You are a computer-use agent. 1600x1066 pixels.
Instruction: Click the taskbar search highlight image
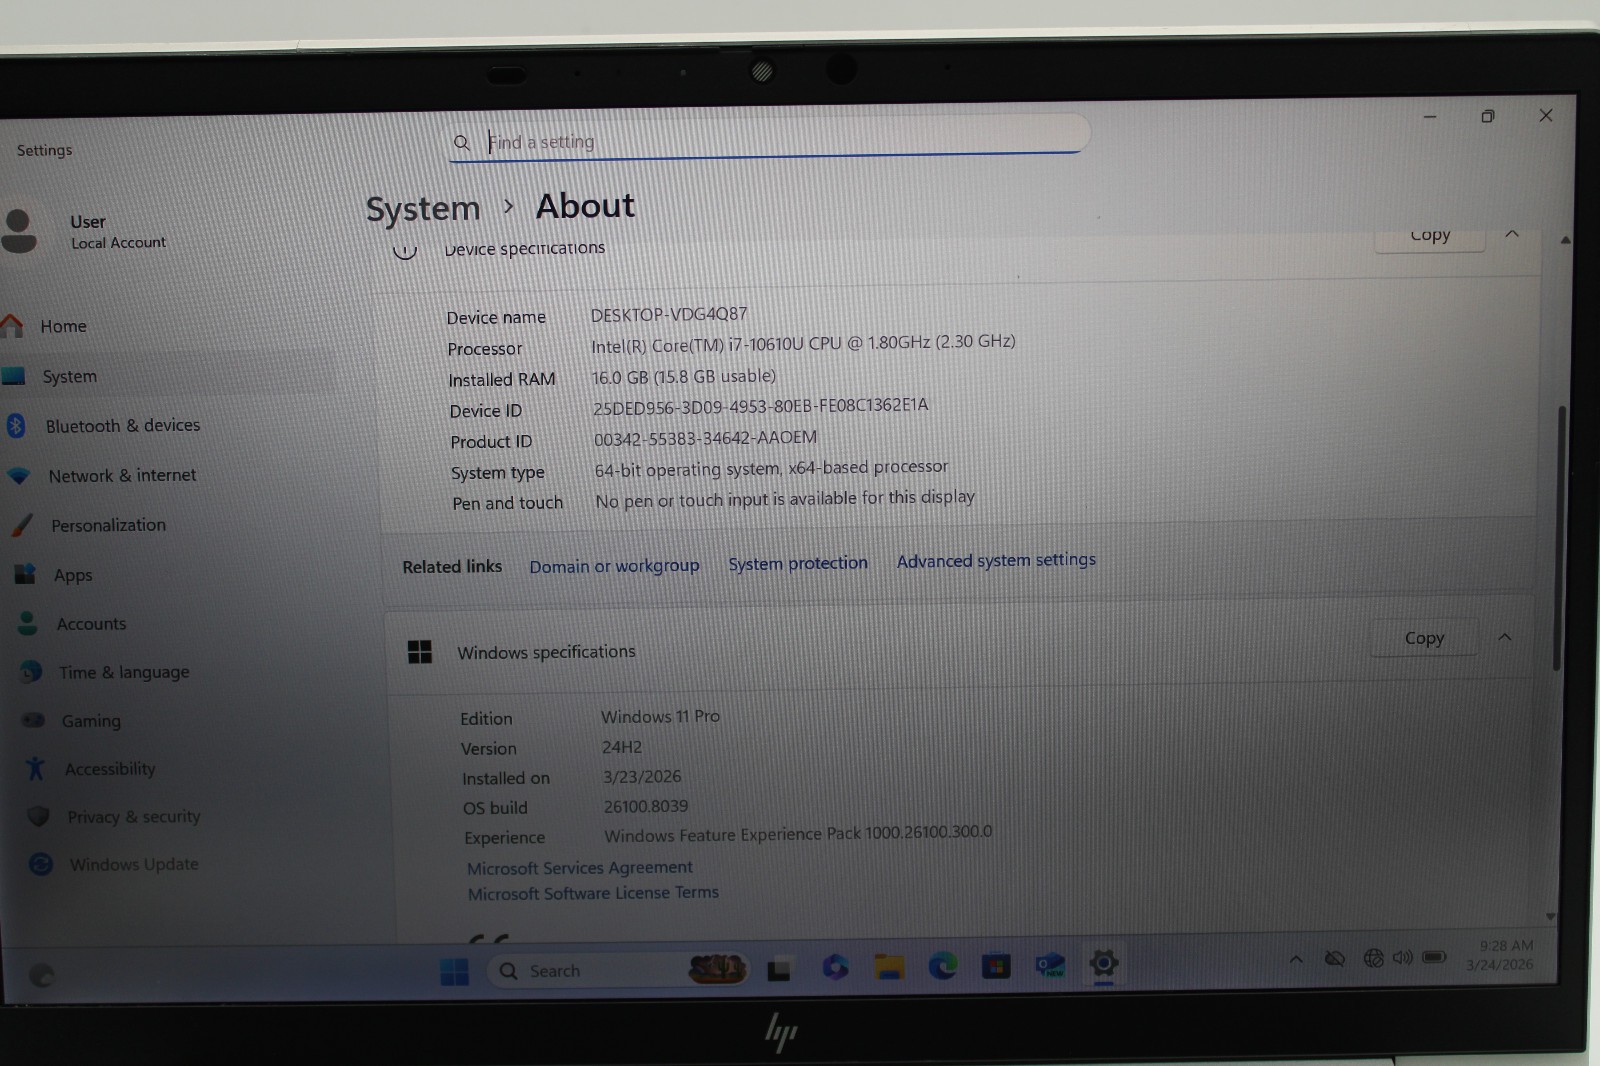717,968
